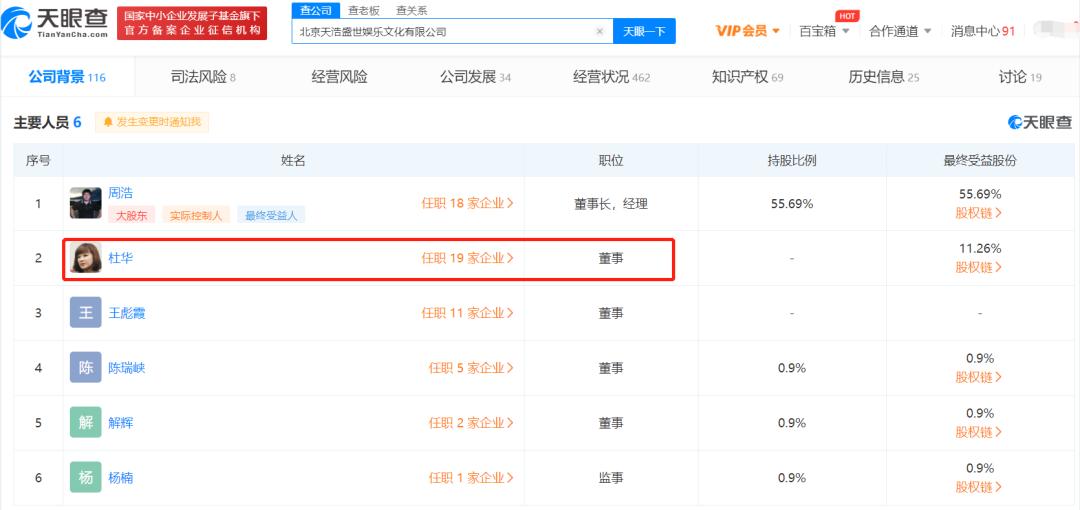Click the 大股东 tag on 周浩
The image size is (1080, 510).
tap(132, 215)
